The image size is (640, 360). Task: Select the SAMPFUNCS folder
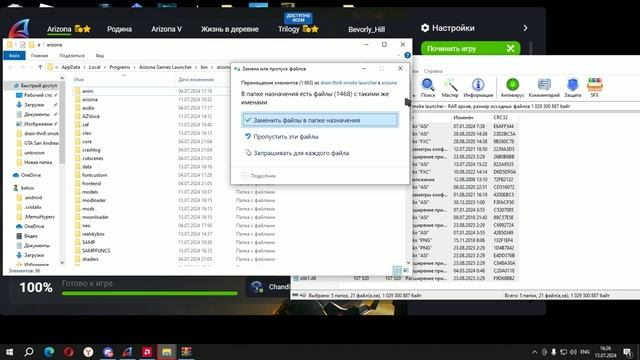click(96, 251)
